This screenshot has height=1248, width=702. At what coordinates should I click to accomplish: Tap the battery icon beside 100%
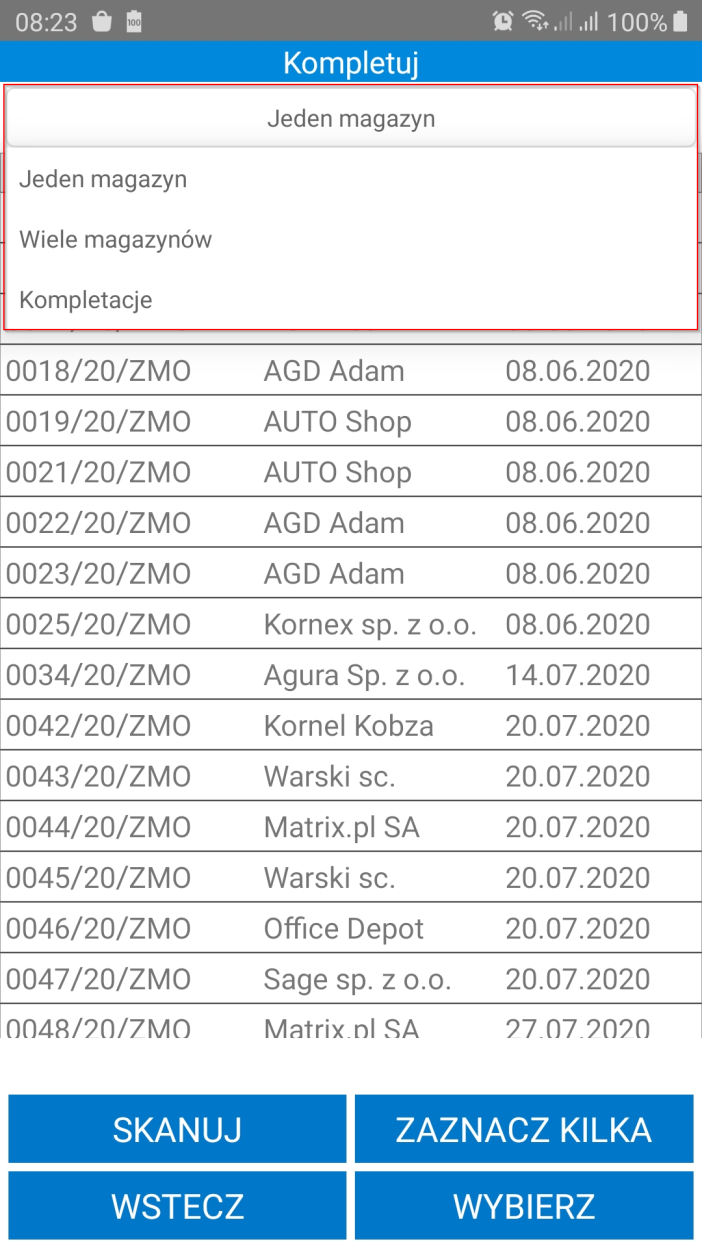click(681, 21)
